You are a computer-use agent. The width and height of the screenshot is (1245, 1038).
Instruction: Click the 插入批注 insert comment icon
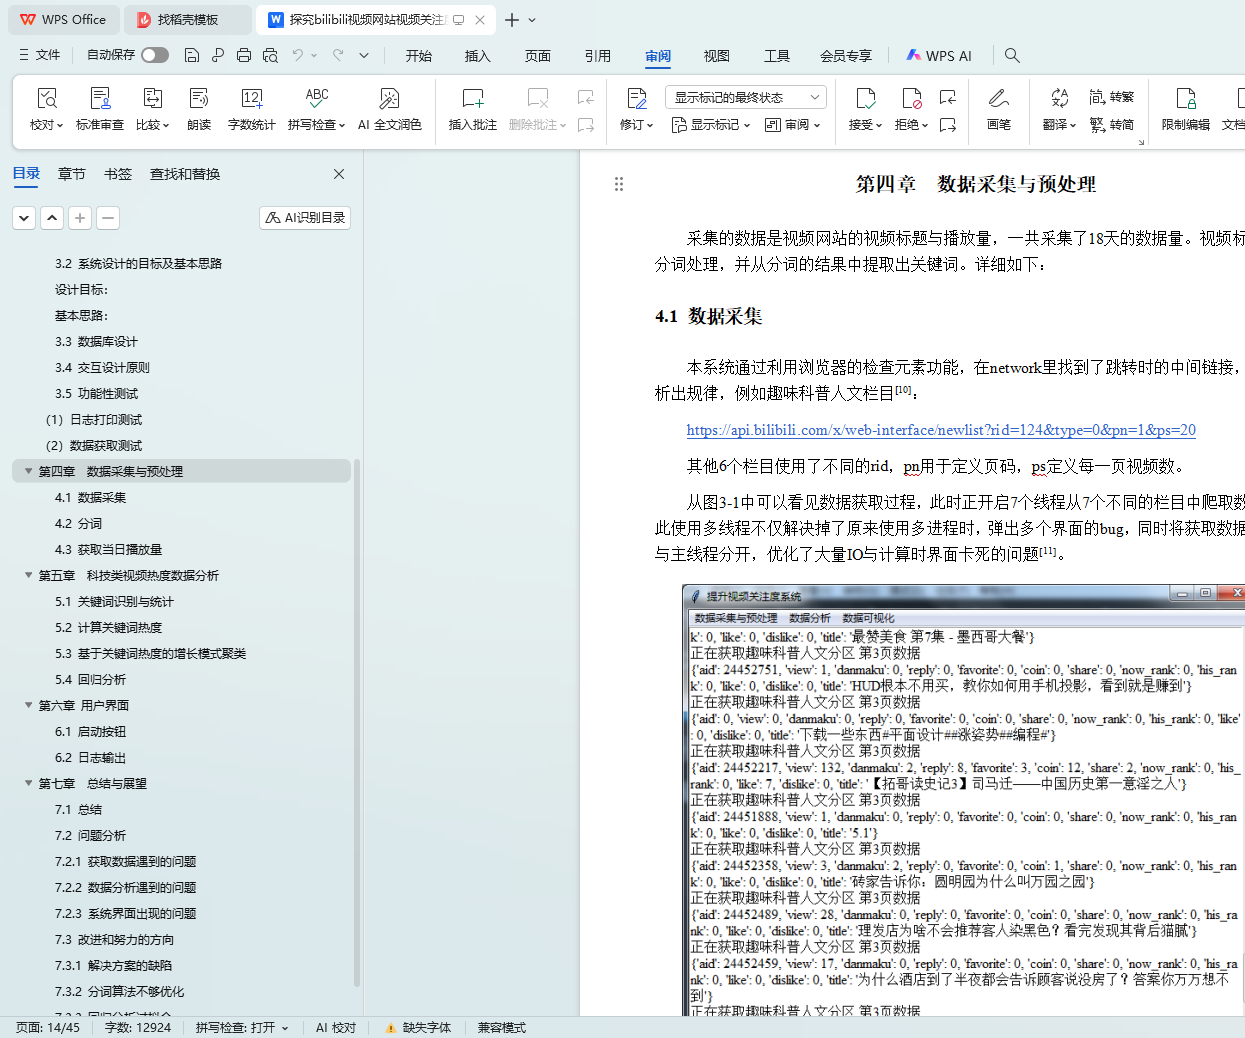click(472, 99)
